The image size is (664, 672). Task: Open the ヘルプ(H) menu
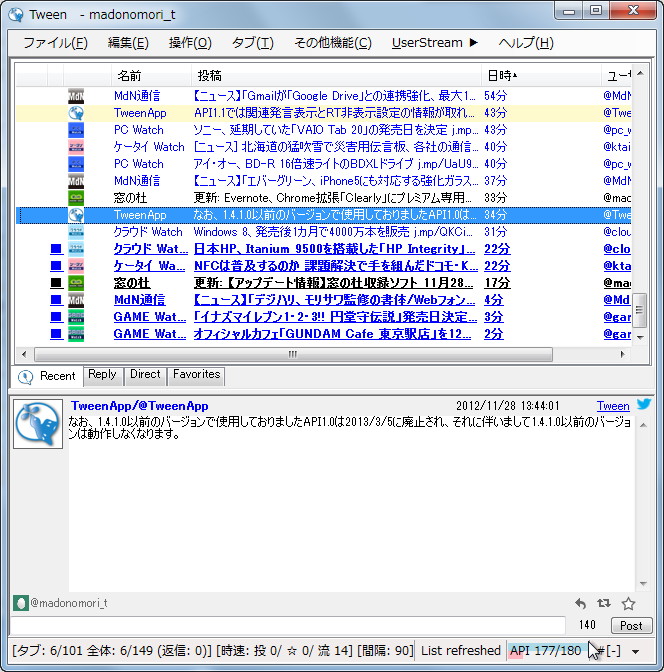coord(526,43)
